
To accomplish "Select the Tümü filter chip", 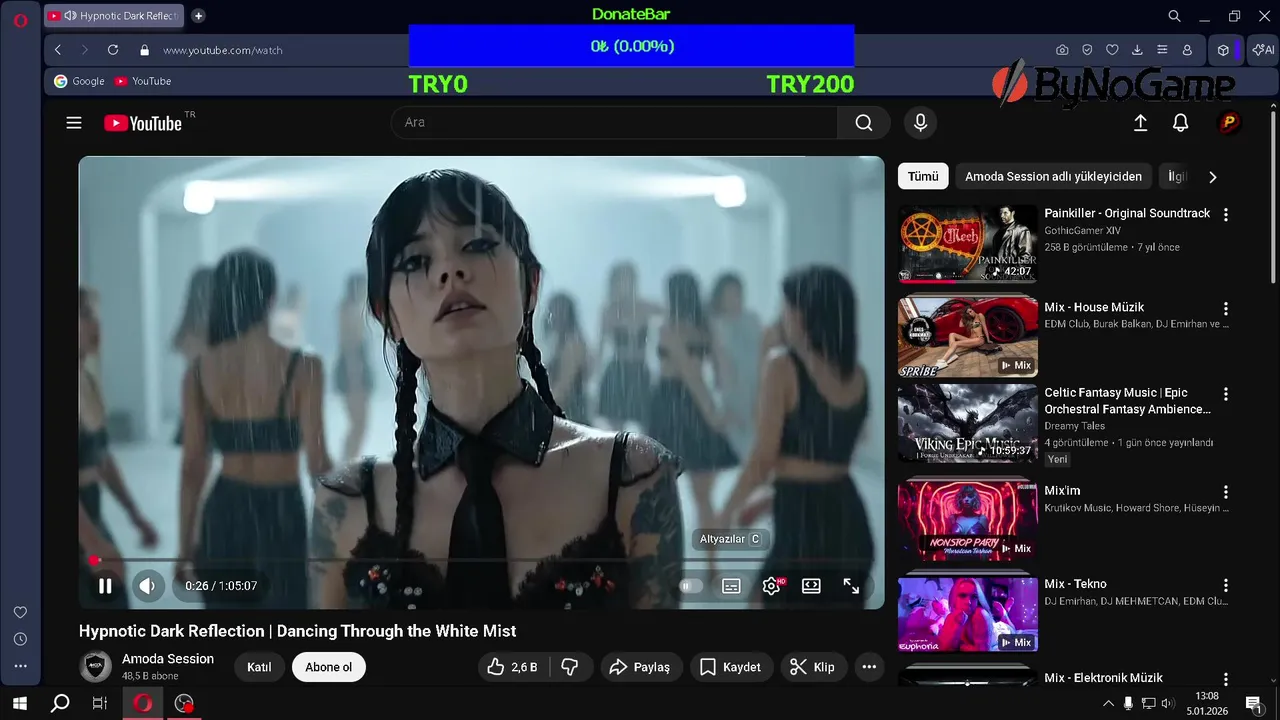I will (x=923, y=176).
